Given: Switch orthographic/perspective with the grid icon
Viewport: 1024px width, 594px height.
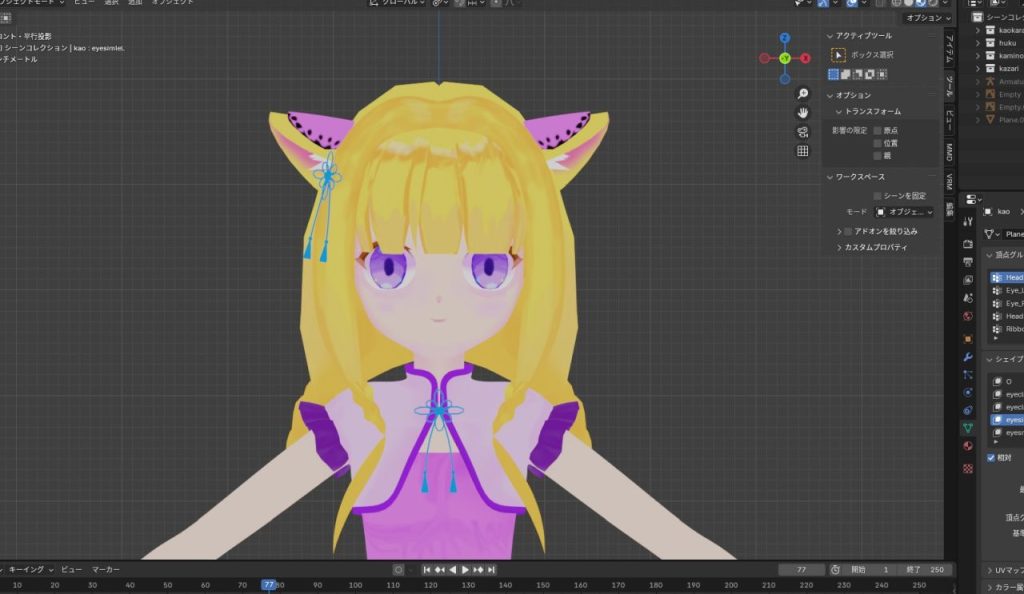Looking at the screenshot, I should 802,151.
